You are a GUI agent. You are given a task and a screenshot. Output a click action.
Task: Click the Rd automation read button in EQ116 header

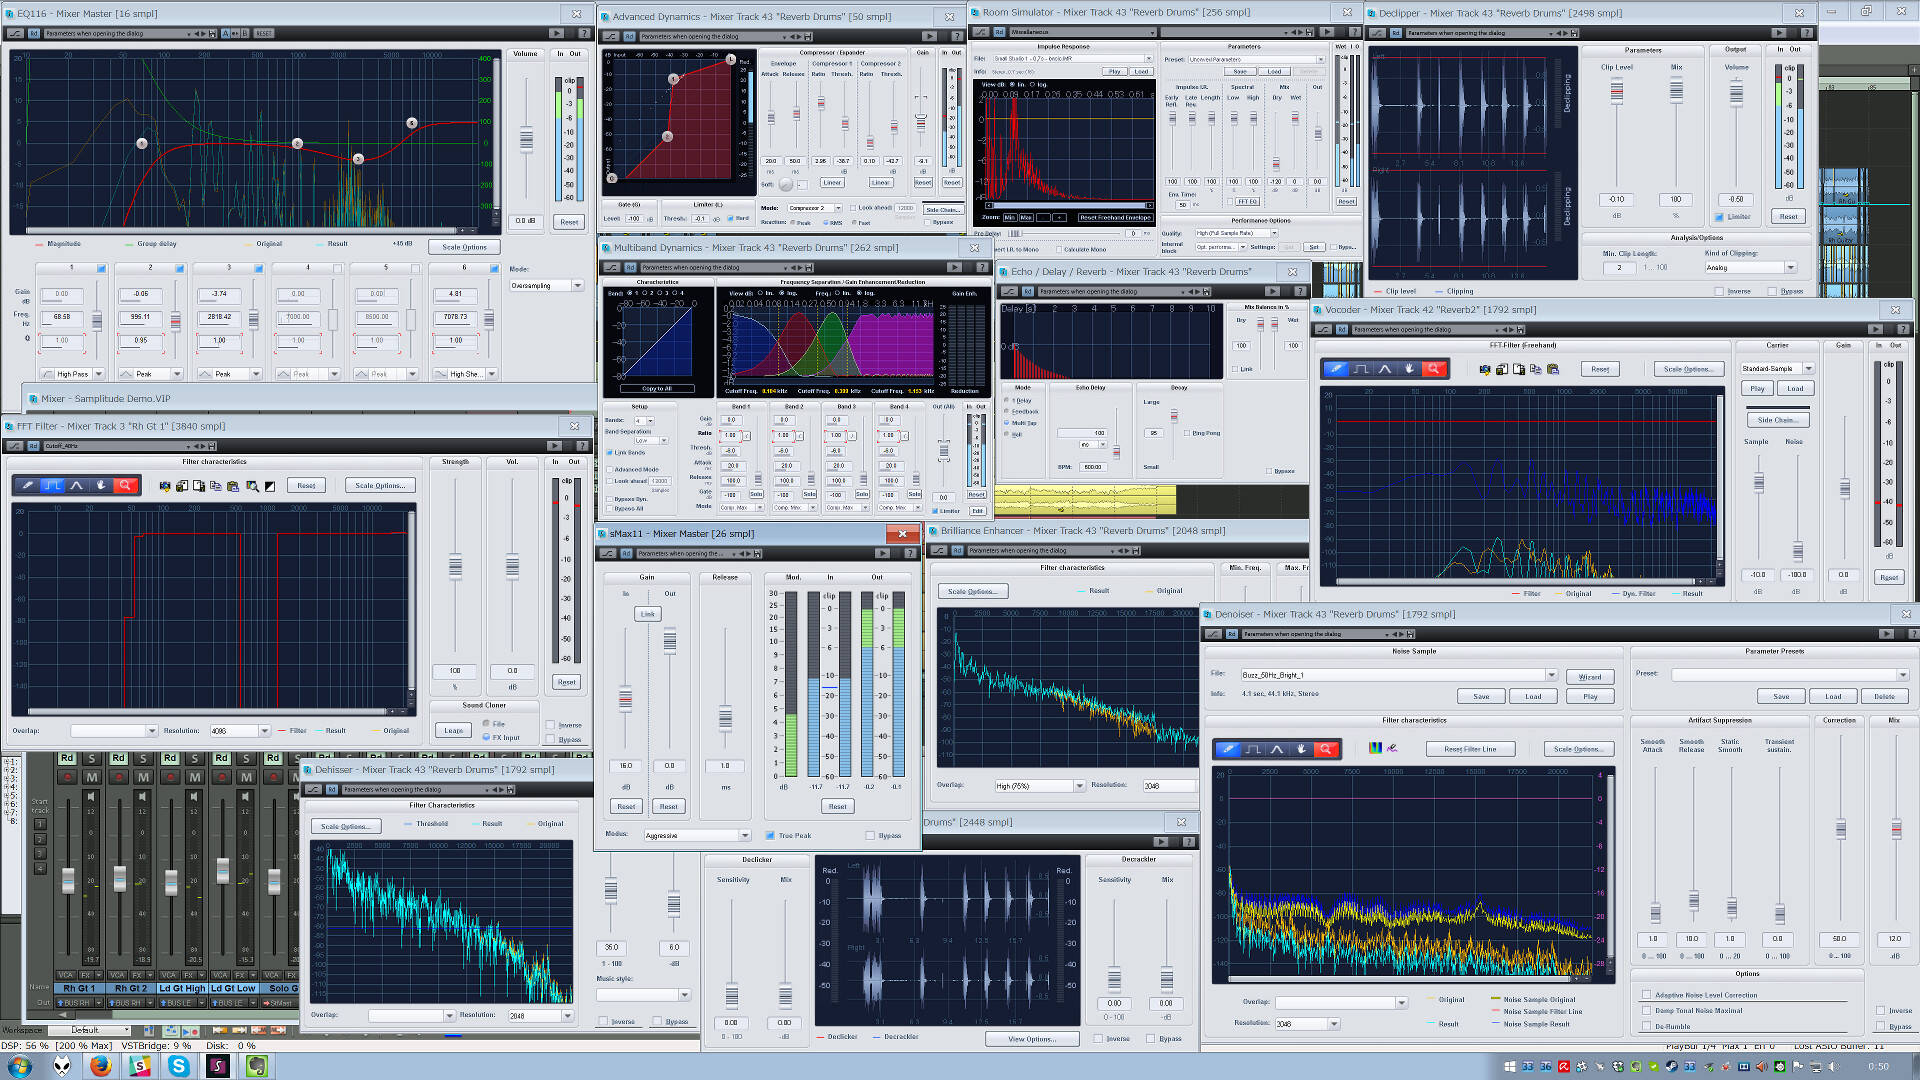[x=33, y=33]
